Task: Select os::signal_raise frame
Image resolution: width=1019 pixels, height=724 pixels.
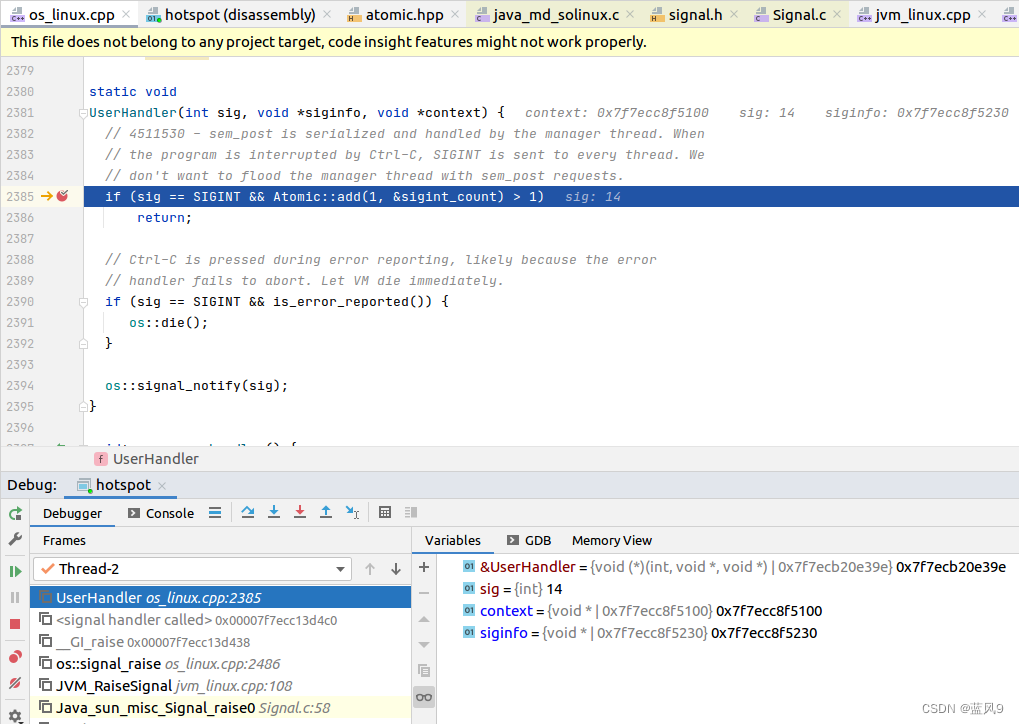Action: pos(220,664)
